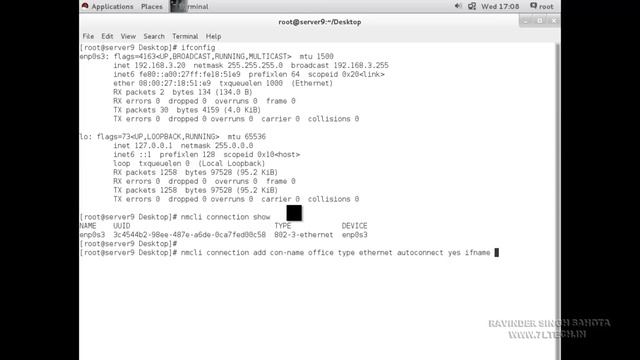Click broadcast 192.168.3.255 text
640x360 pixels.
point(340,65)
